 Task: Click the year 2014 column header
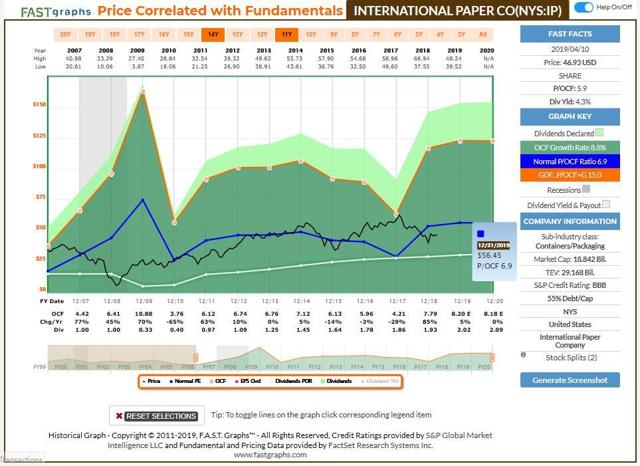coord(295,50)
